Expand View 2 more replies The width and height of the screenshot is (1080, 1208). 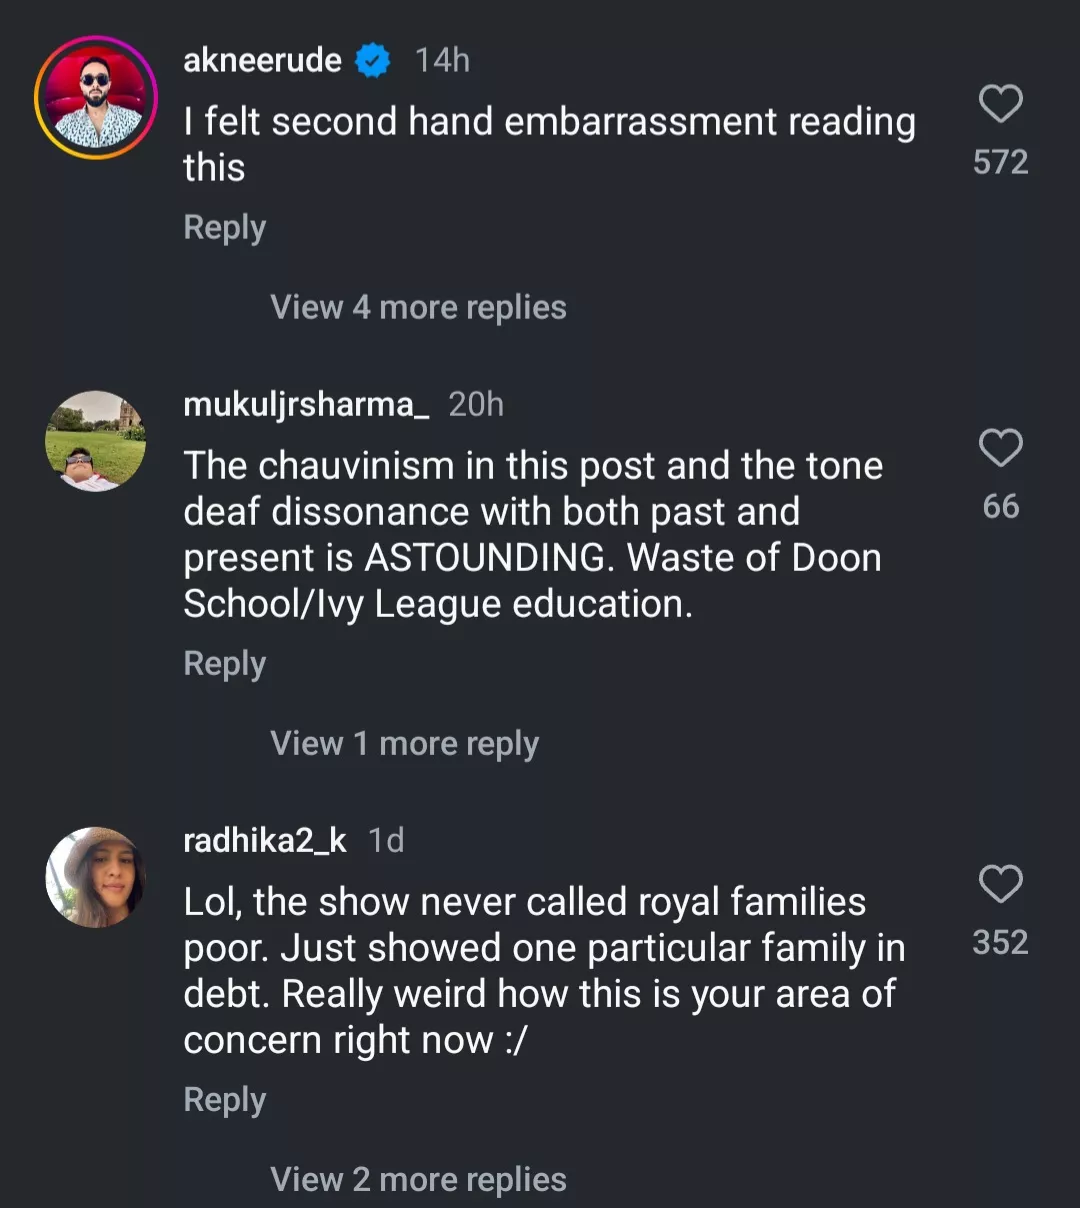pyautogui.click(x=418, y=1179)
